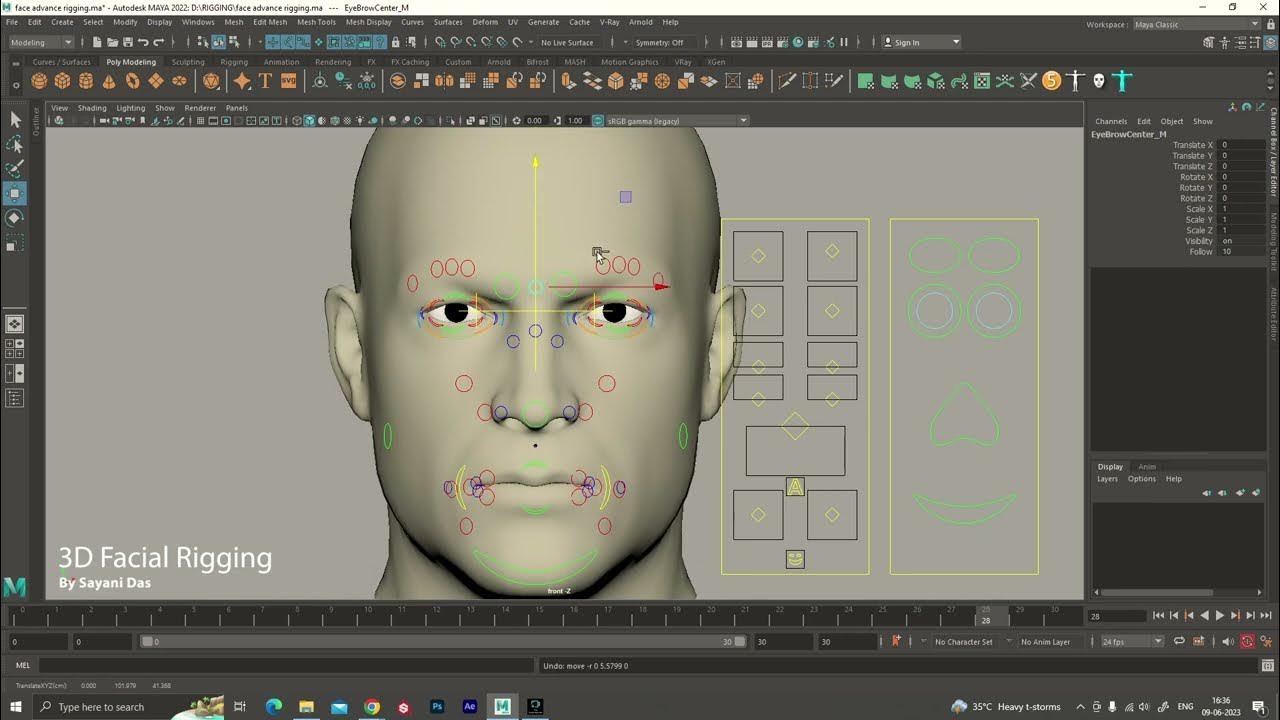Click the white skull icon on the shelf

pos(1098,81)
